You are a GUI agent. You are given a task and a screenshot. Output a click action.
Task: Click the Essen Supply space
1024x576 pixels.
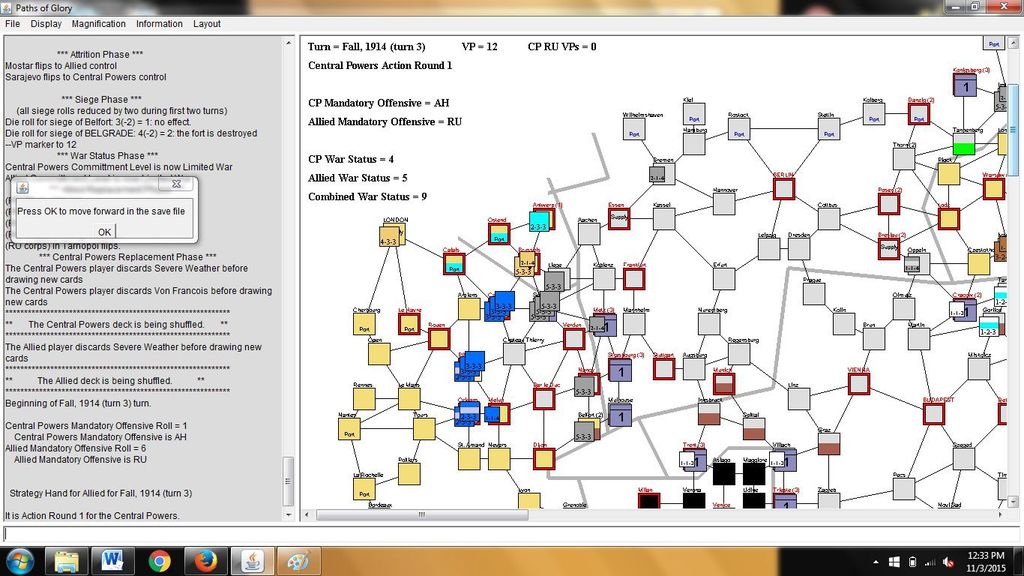click(x=618, y=218)
